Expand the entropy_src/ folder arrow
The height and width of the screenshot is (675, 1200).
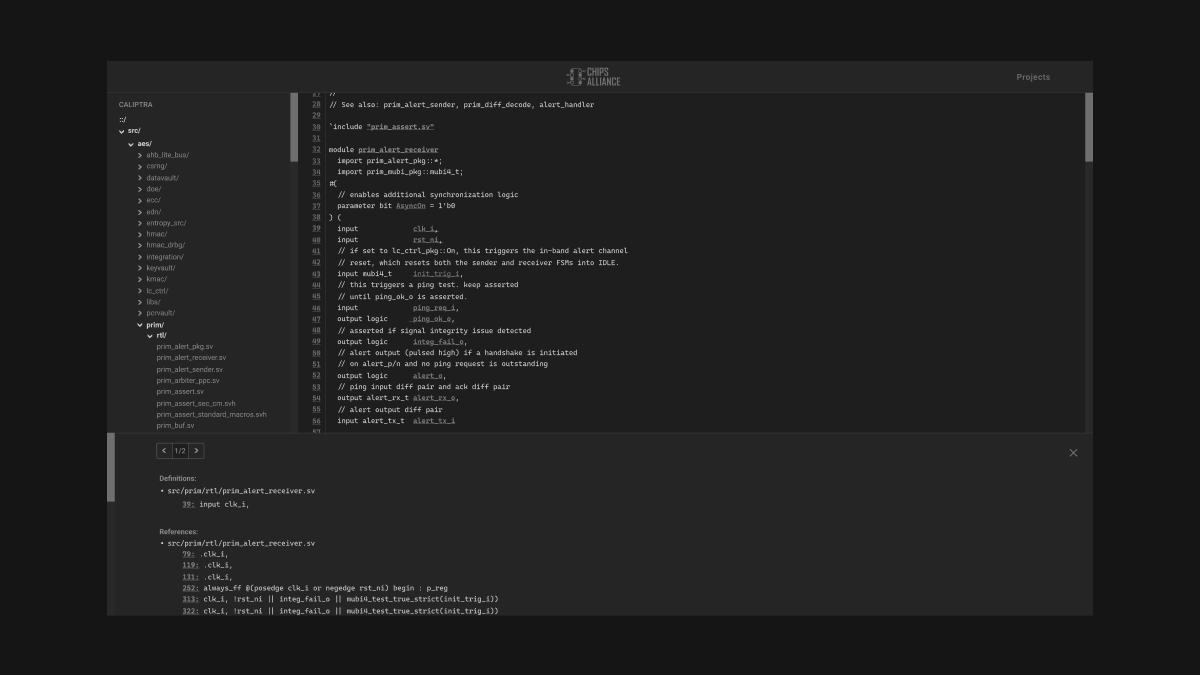[x=140, y=223]
